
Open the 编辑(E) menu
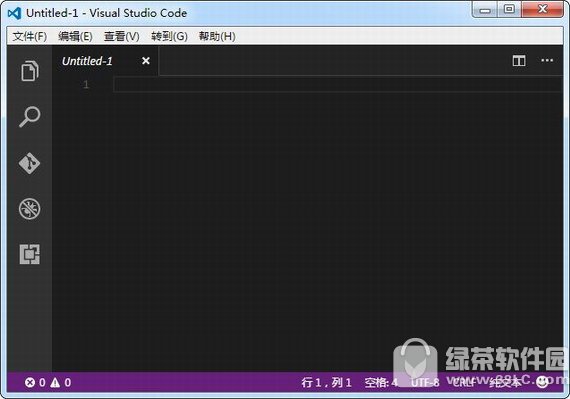[75, 36]
